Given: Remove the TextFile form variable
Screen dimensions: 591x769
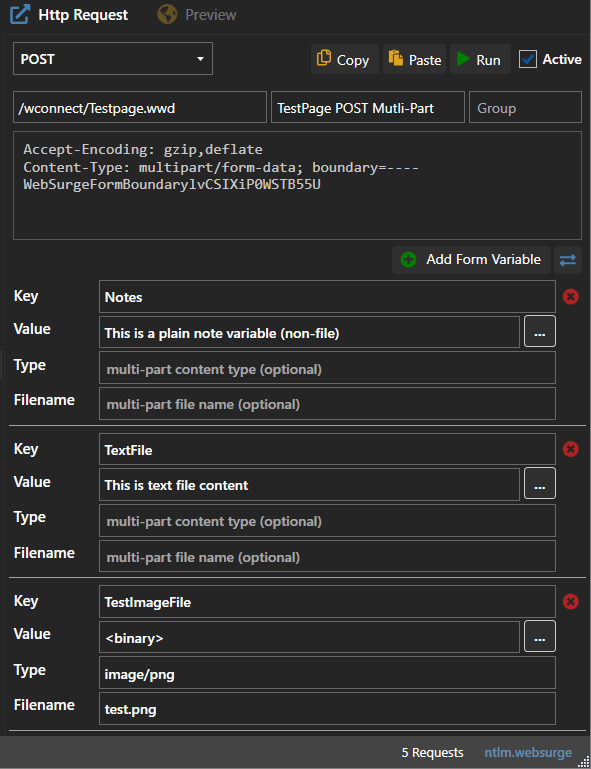Looking at the screenshot, I should pos(570,449).
